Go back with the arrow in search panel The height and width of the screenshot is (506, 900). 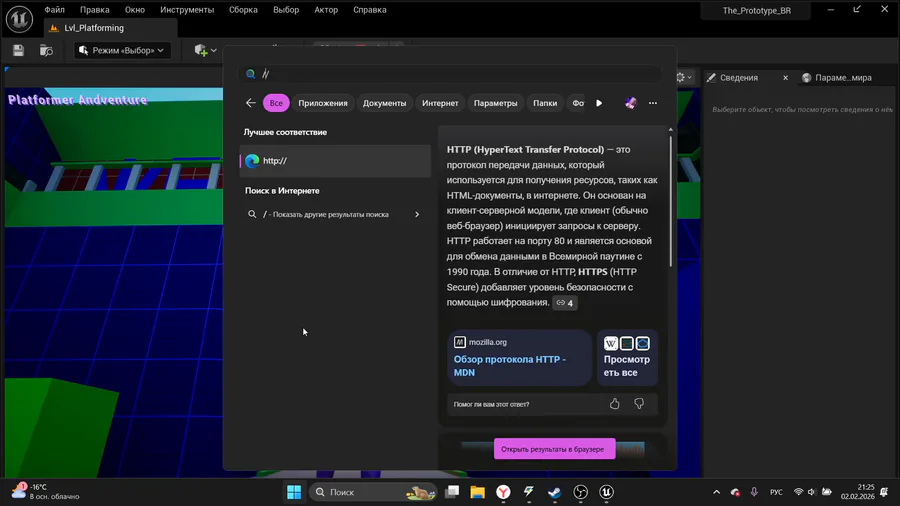click(251, 103)
